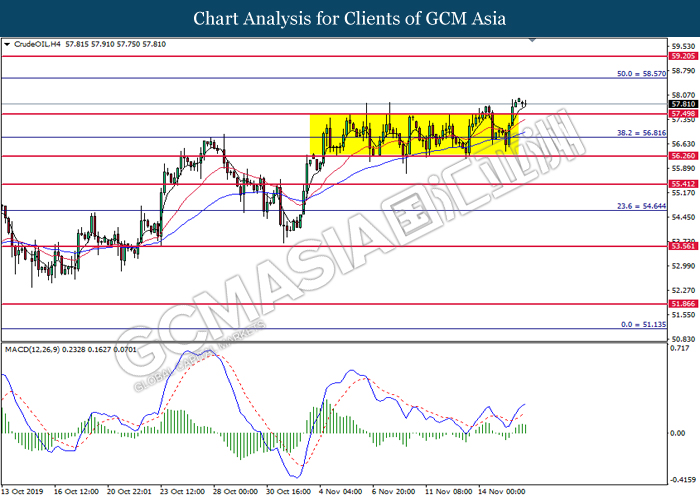This screenshot has height=500, width=700.
Task: Click the 23 Oct 12:00 time label
Action: point(183,492)
